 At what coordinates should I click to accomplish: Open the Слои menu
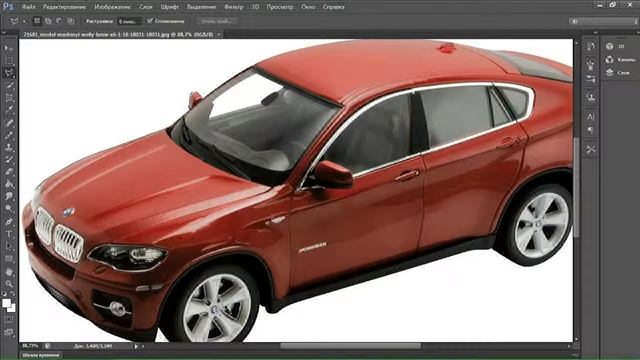tap(146, 7)
